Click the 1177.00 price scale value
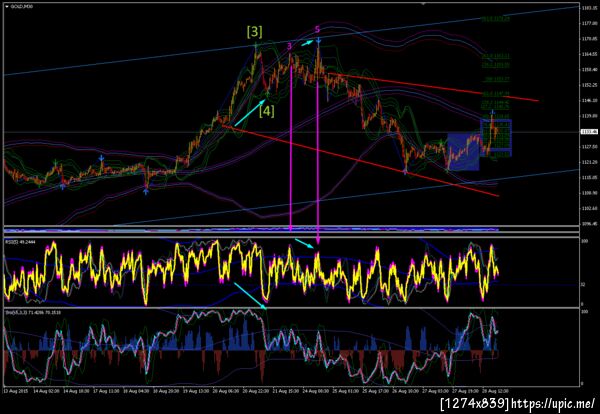Image resolution: width=600 pixels, height=414 pixels. click(x=588, y=23)
